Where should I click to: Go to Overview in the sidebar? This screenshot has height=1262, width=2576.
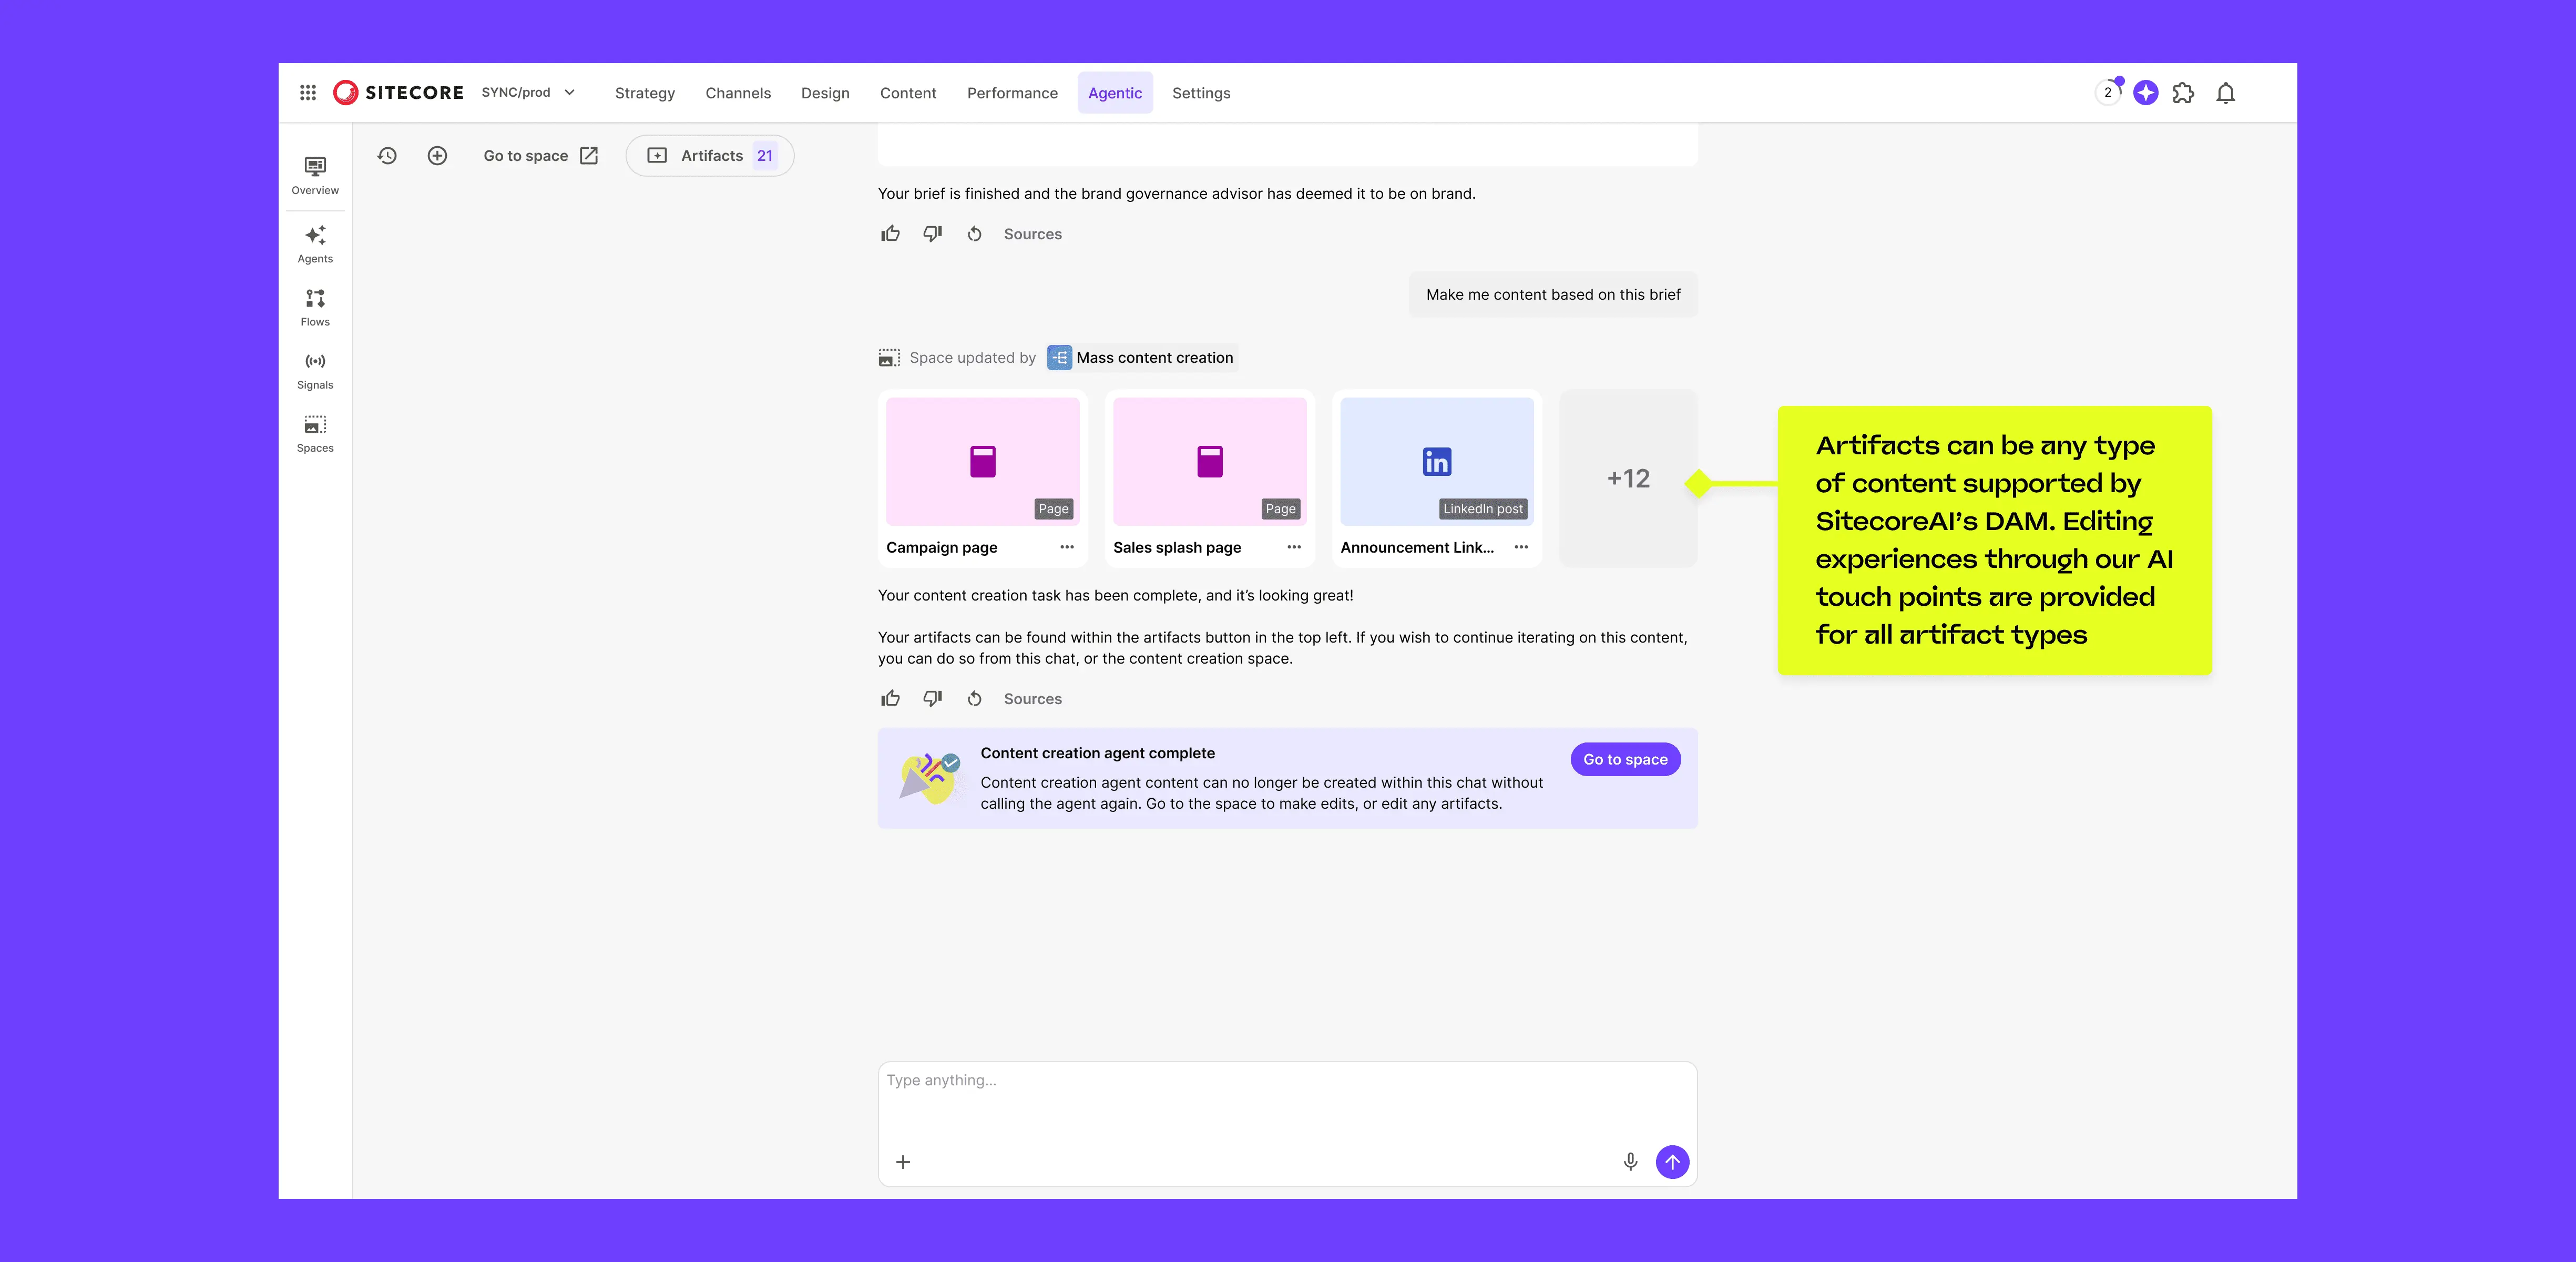315,176
